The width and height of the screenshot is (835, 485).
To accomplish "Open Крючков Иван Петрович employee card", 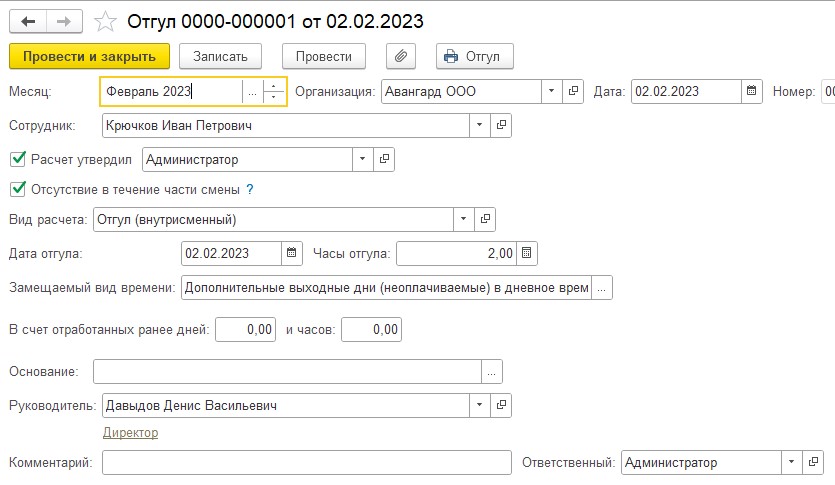I will click(501, 125).
